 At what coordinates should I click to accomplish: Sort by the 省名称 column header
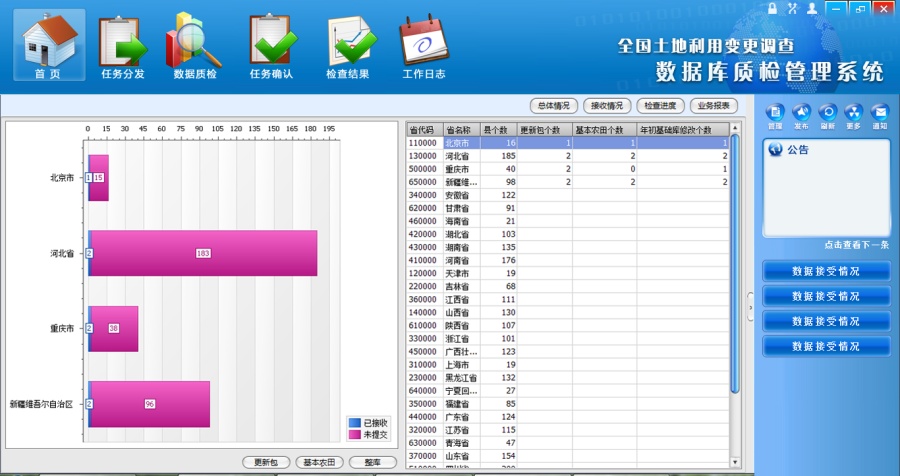461,130
